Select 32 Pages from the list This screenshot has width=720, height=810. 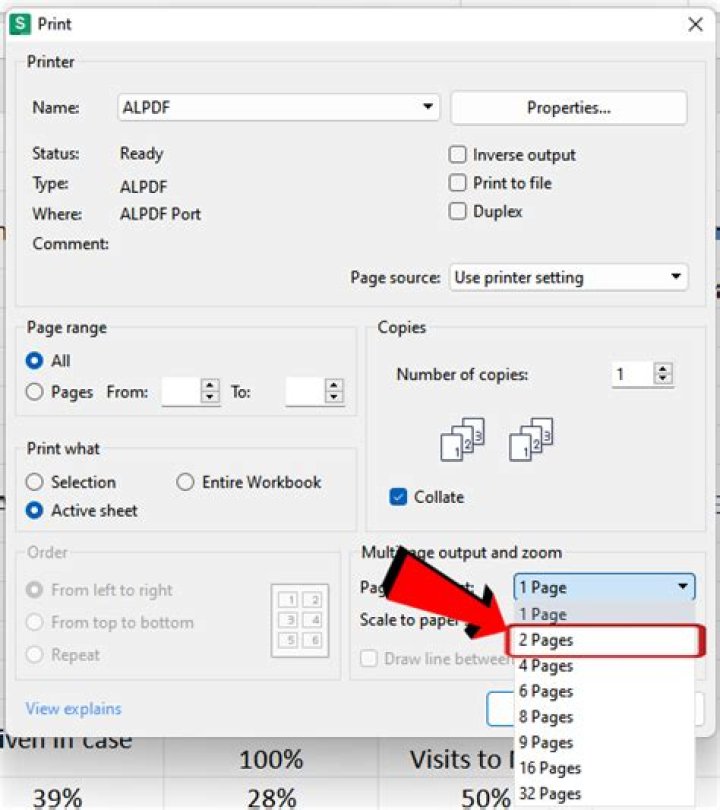coord(604,793)
